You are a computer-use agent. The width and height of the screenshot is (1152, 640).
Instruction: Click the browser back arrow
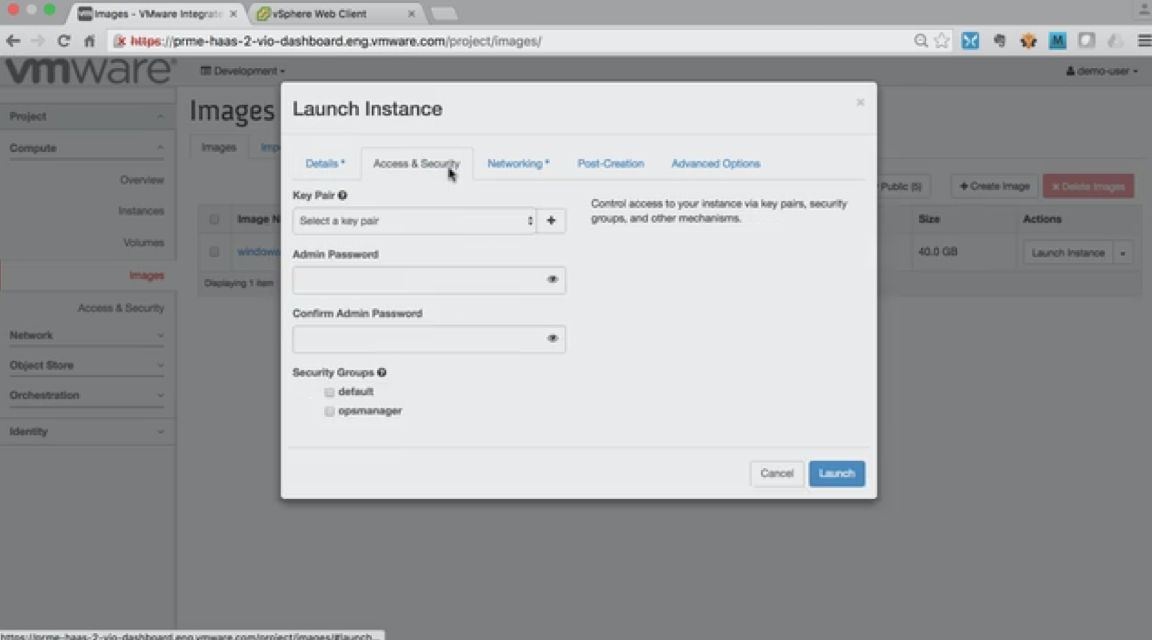tap(13, 41)
